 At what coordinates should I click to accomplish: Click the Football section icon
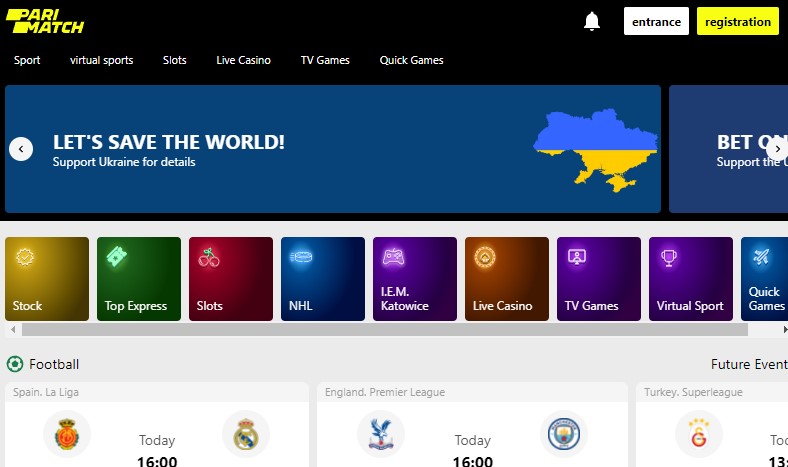(15, 364)
